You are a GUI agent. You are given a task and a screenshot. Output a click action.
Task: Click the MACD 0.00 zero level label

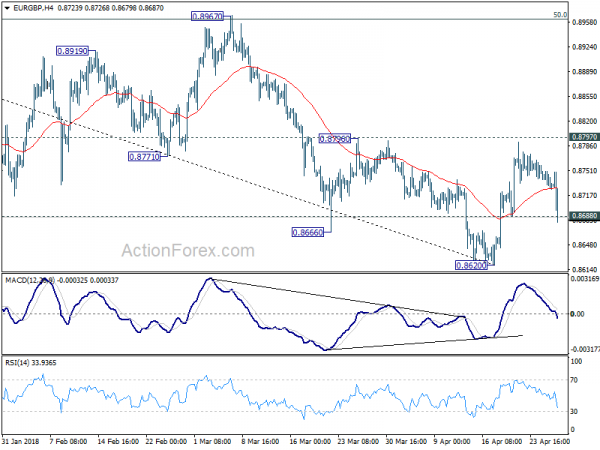click(x=577, y=314)
